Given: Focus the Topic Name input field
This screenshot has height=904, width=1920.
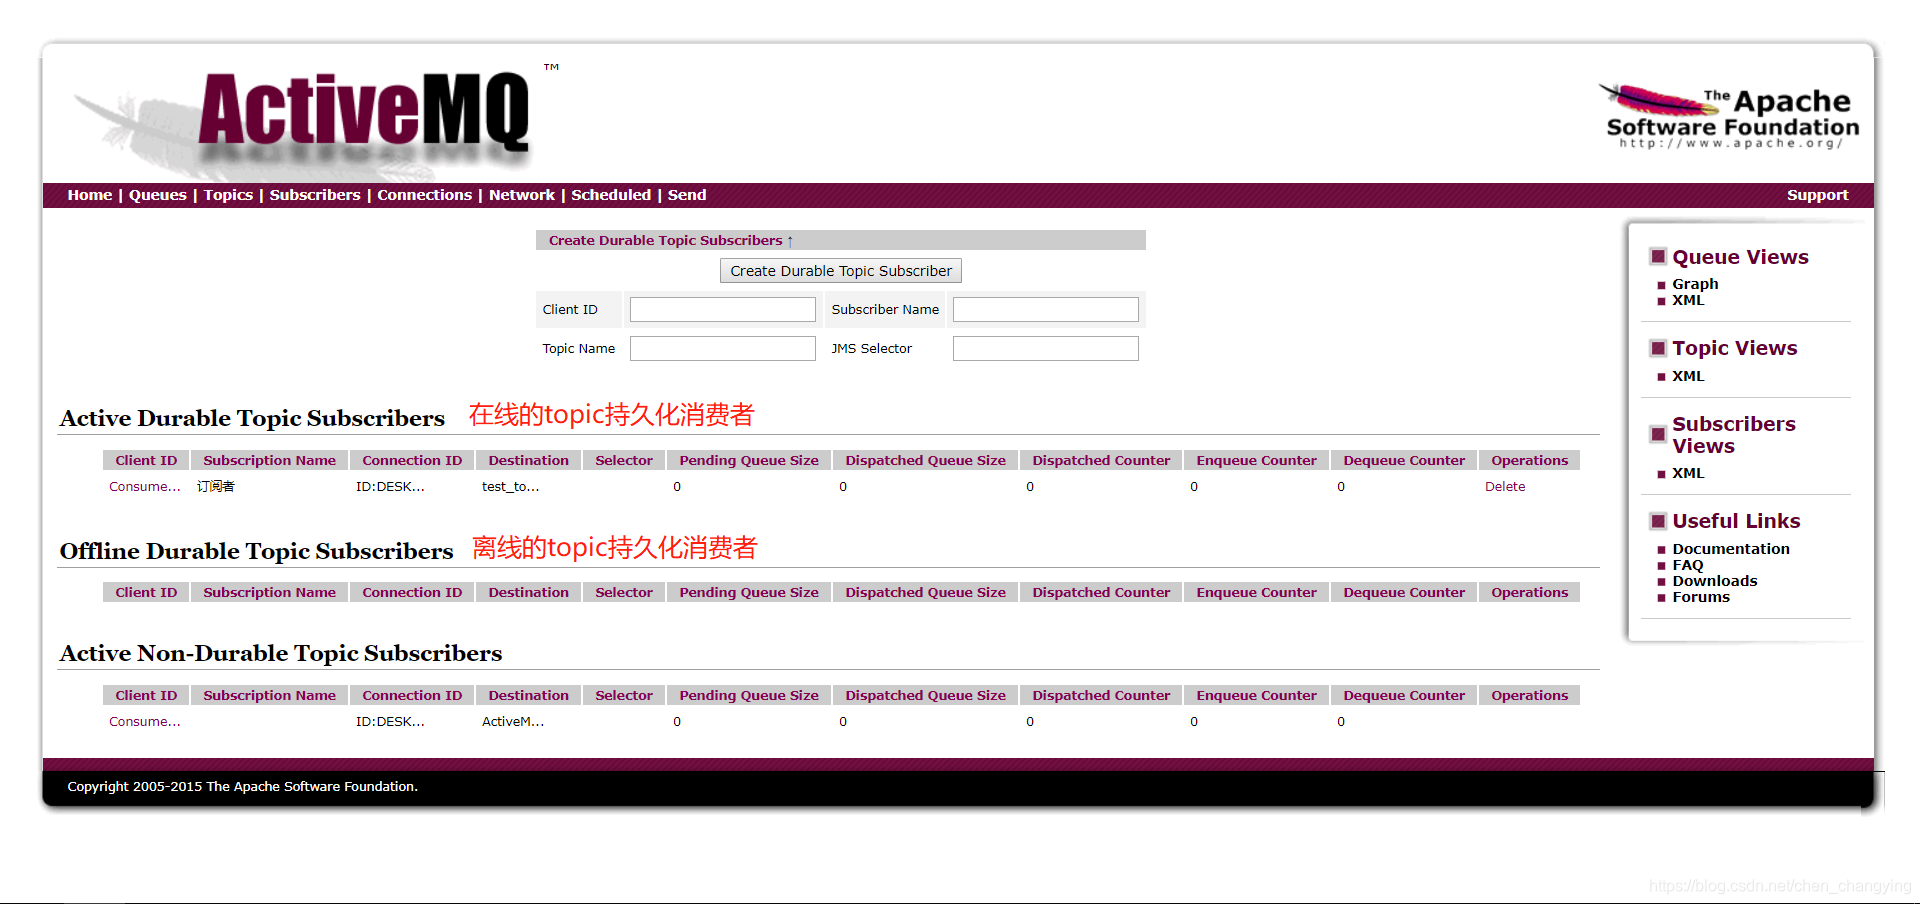Looking at the screenshot, I should (723, 348).
